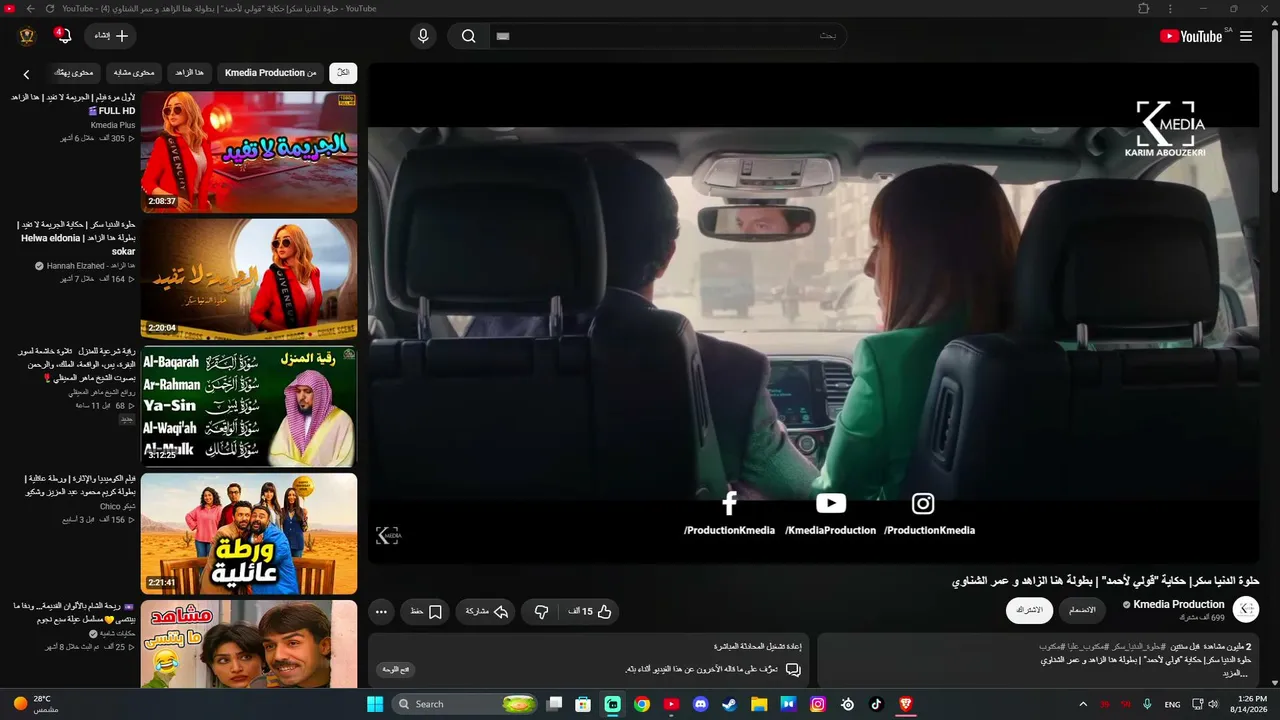Select the الكل (All) filter chip
Image resolution: width=1280 pixels, height=720 pixels.
[x=343, y=73]
